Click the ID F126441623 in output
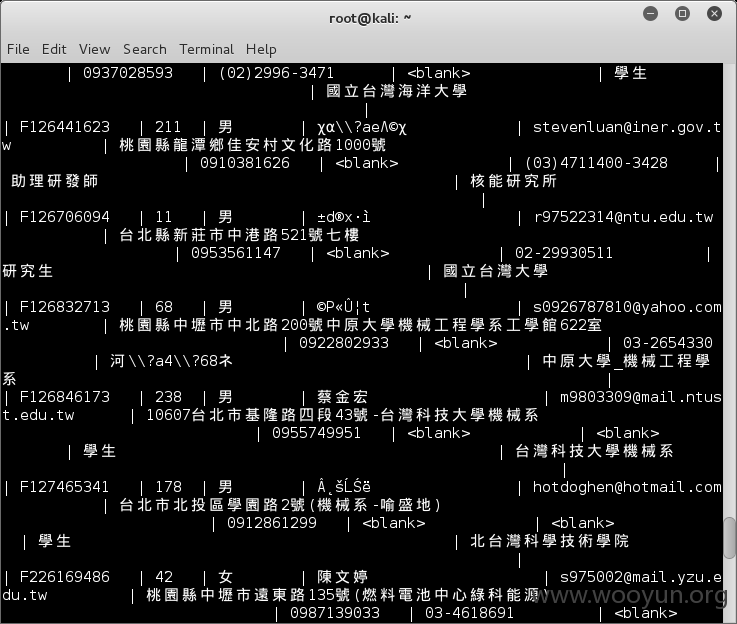Screen dimensions: 737x624 coord(65,127)
